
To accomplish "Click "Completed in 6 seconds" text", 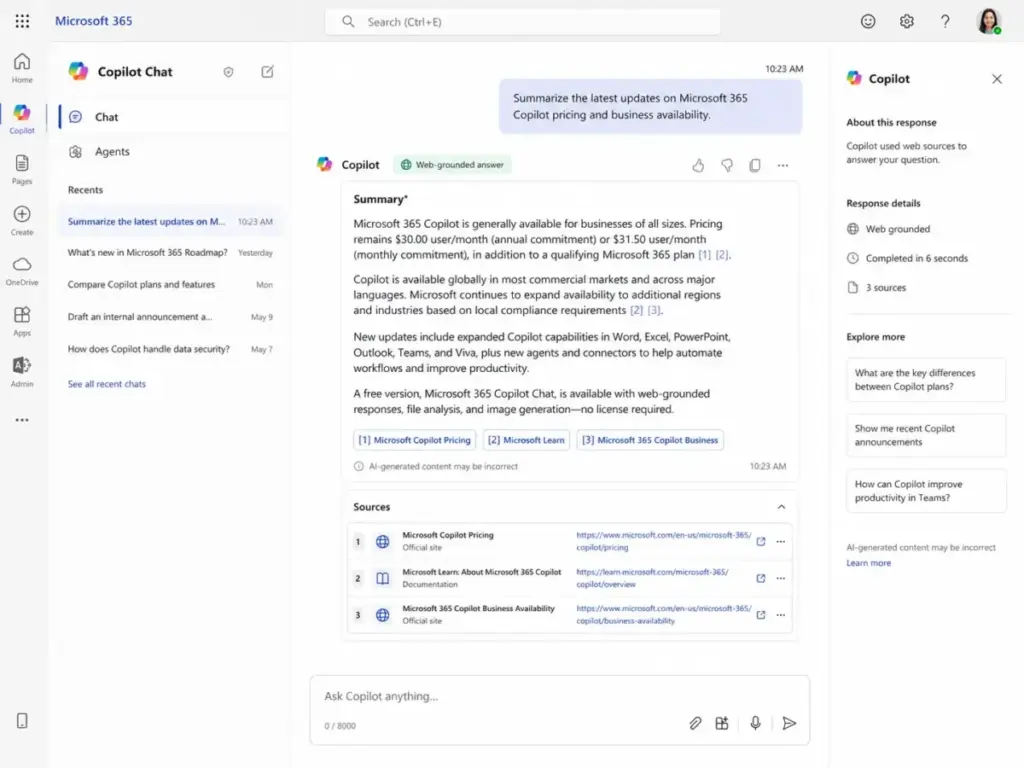I will tap(916, 258).
